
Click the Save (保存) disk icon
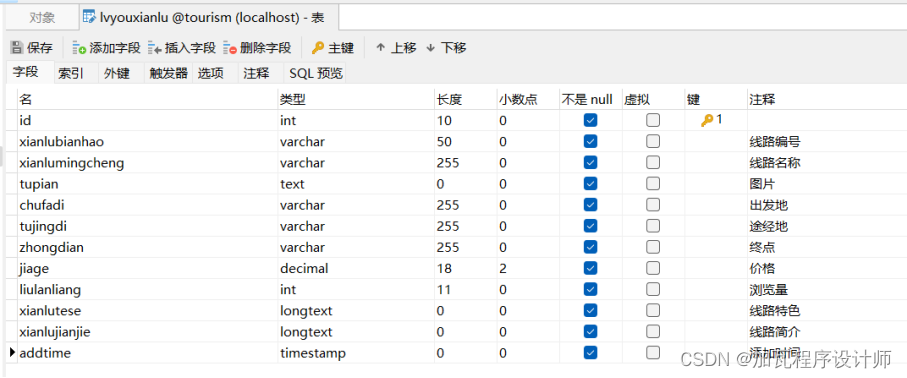[x=17, y=47]
